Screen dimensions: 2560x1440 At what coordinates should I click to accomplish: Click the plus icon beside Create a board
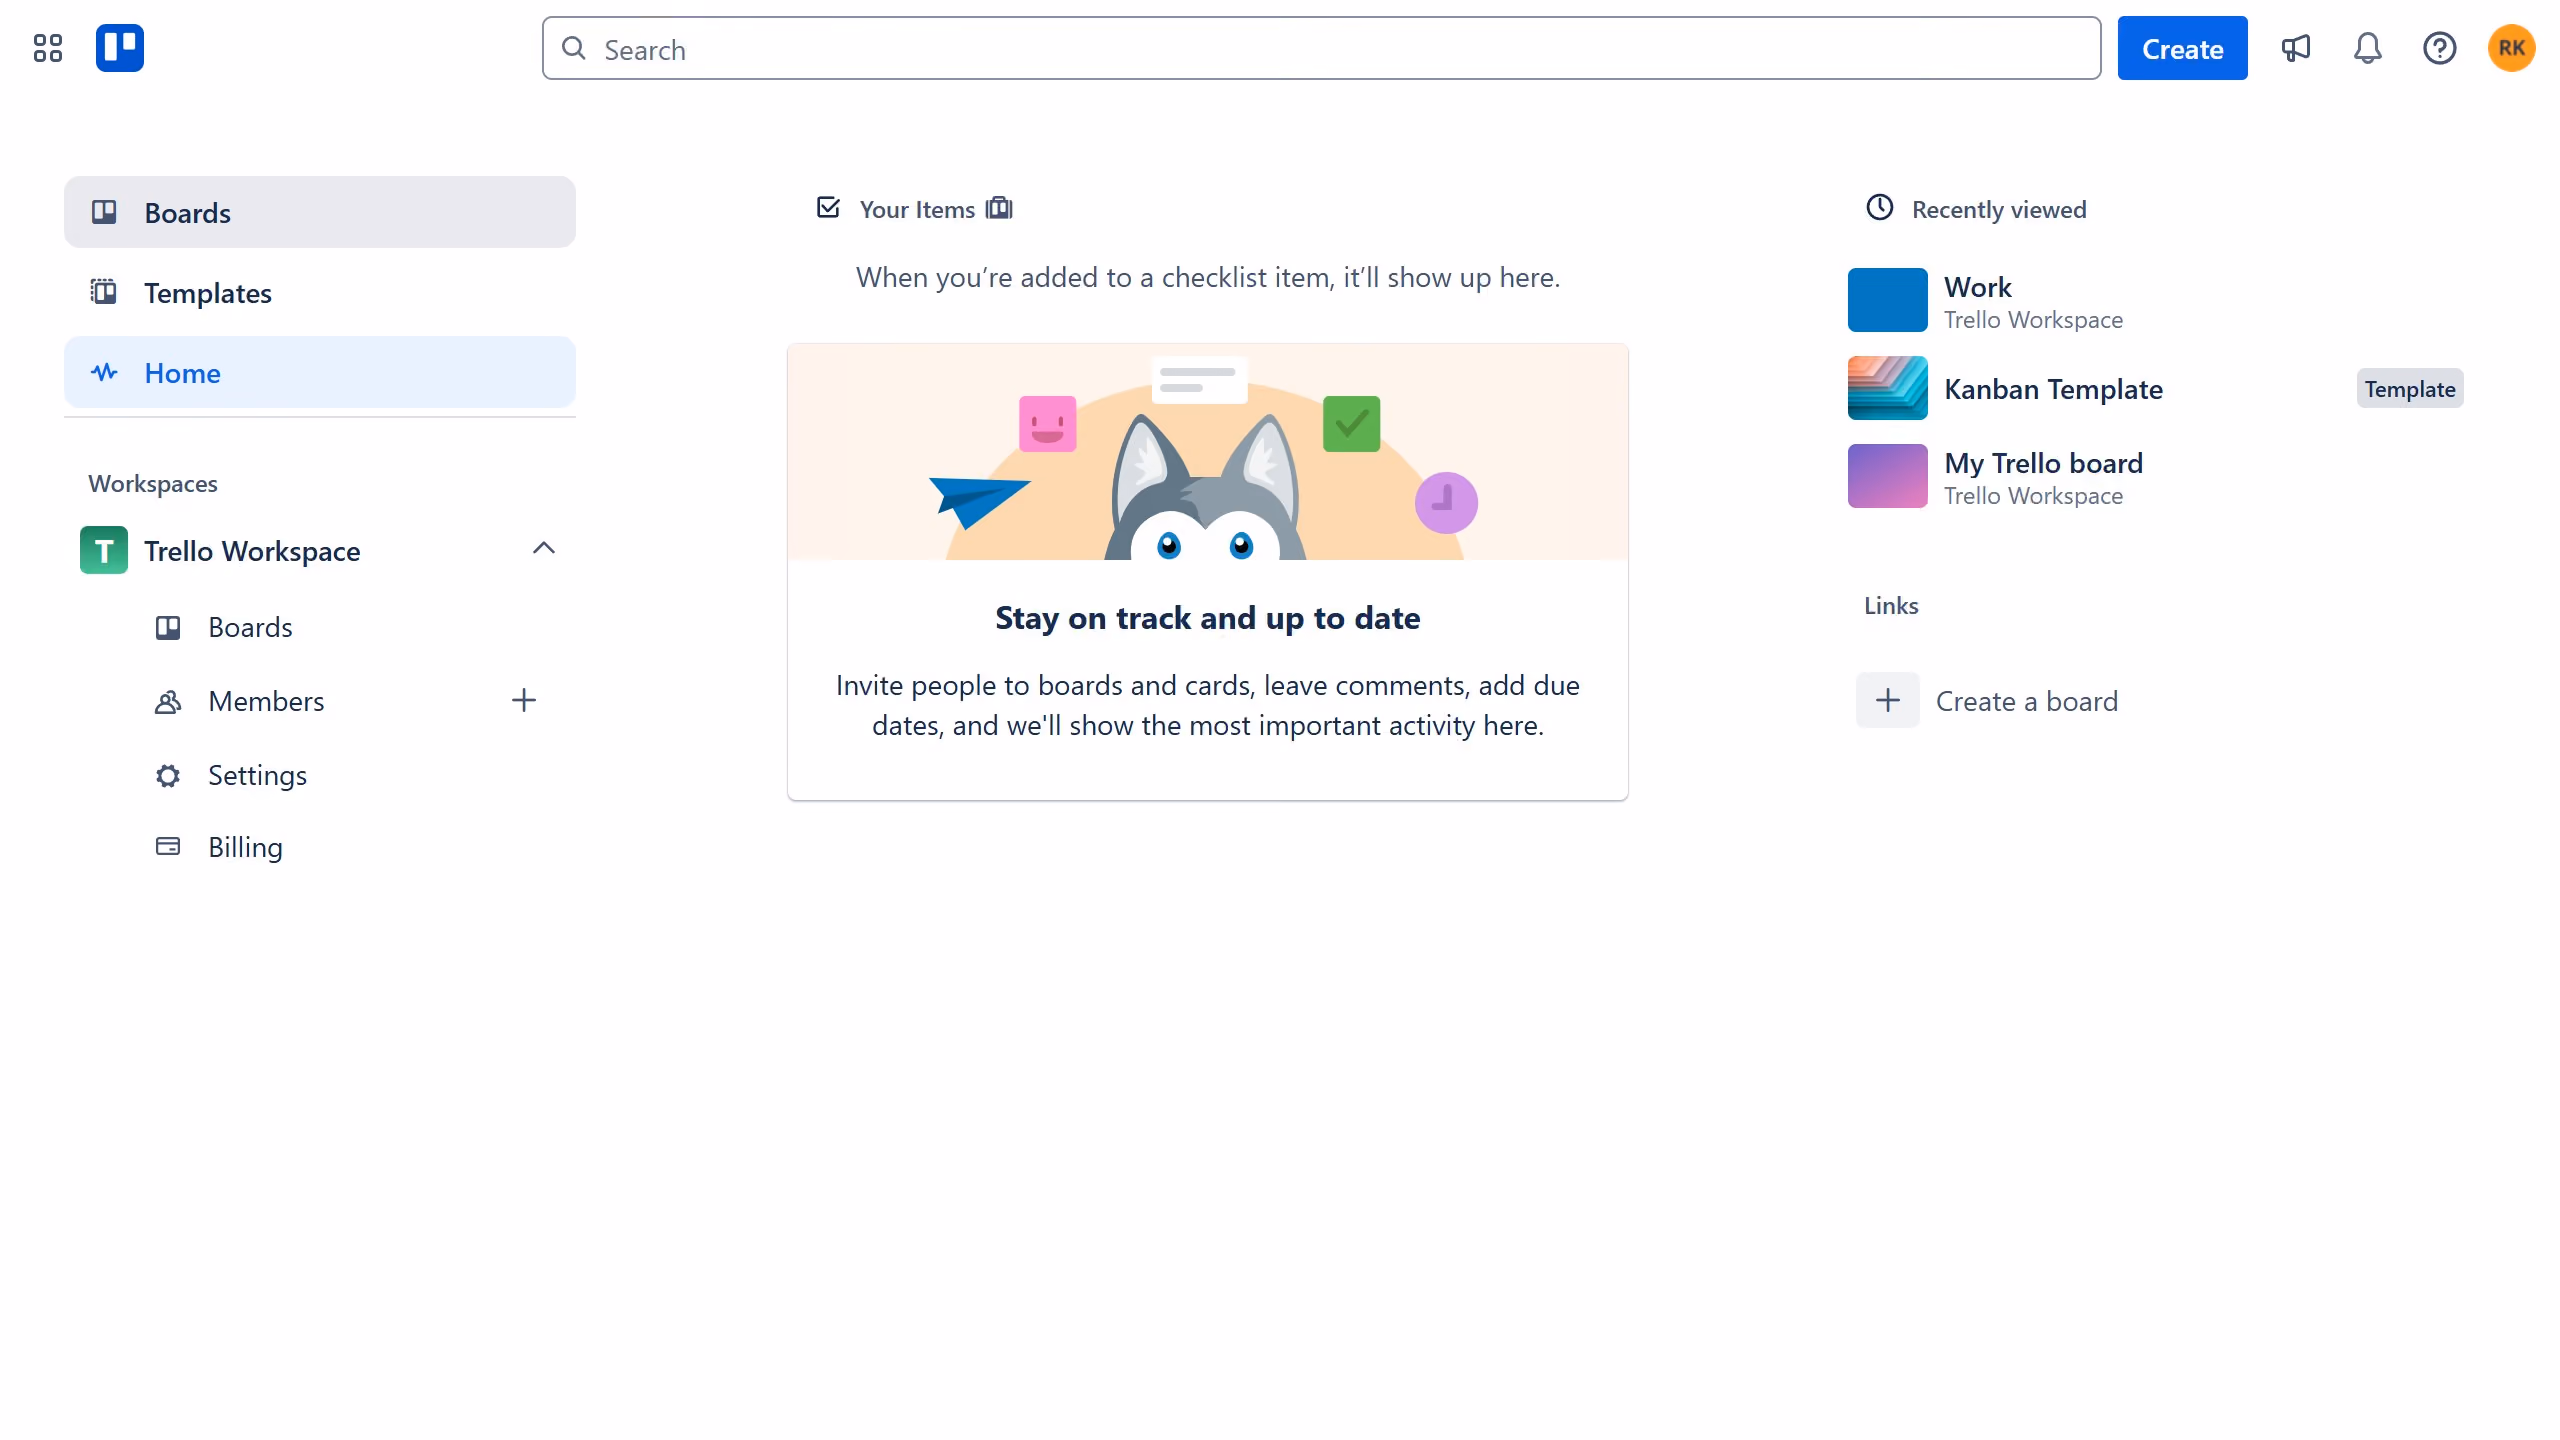pos(1888,700)
